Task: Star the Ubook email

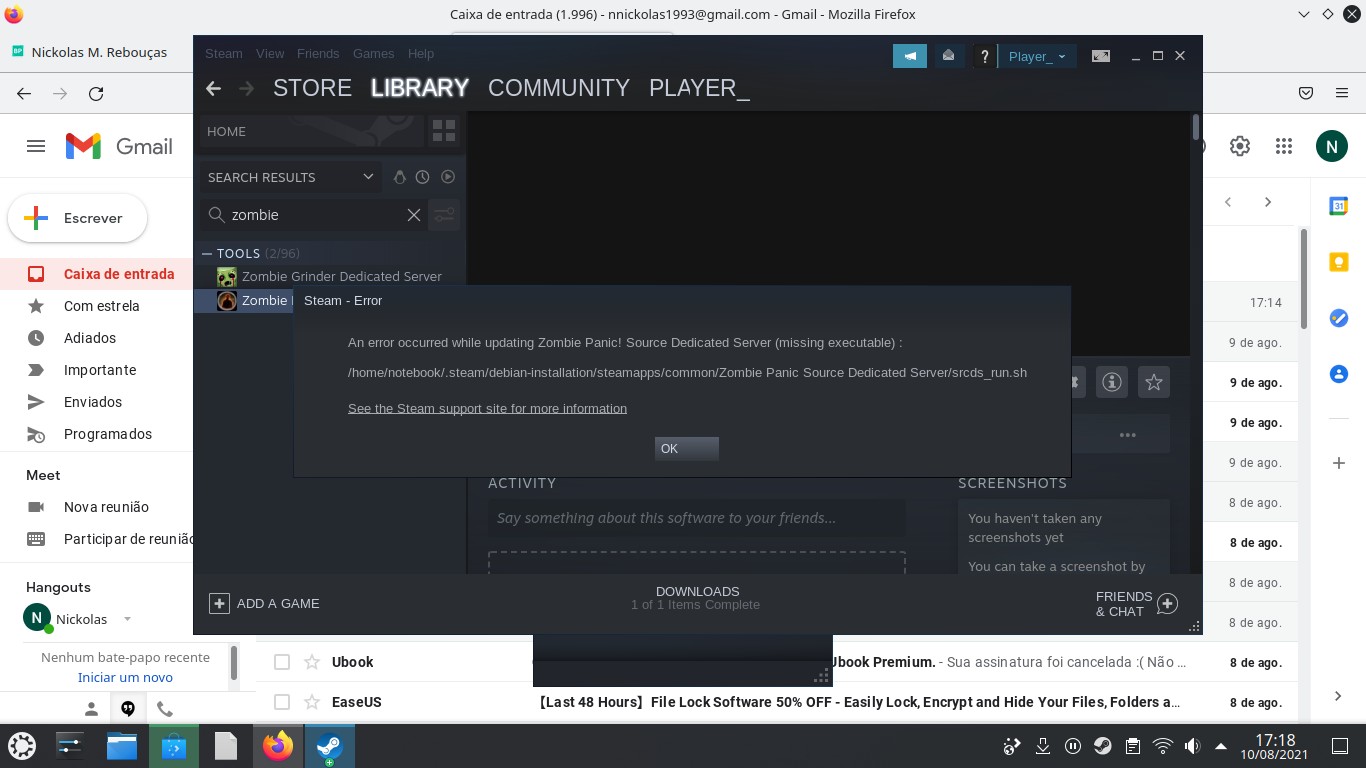Action: click(312, 662)
